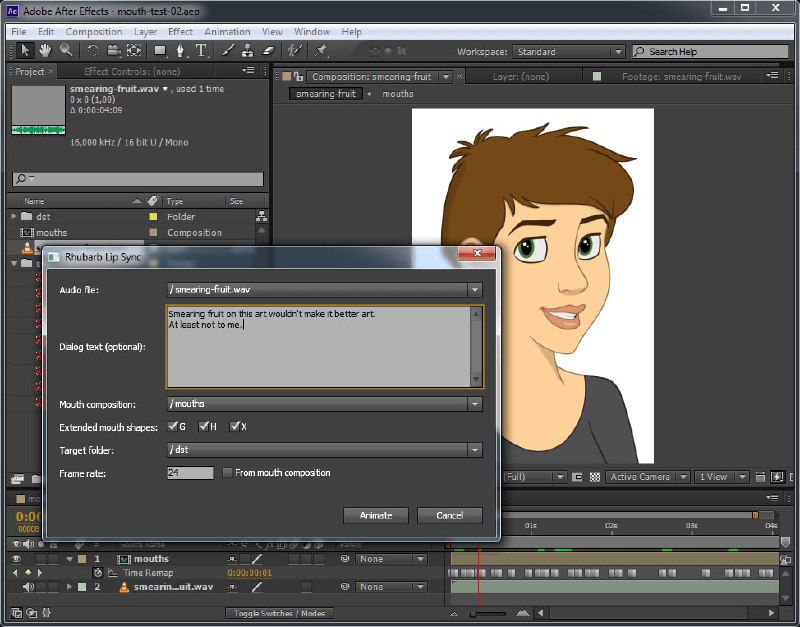Select the Hand tool
This screenshot has height=627, width=800.
tap(45, 51)
